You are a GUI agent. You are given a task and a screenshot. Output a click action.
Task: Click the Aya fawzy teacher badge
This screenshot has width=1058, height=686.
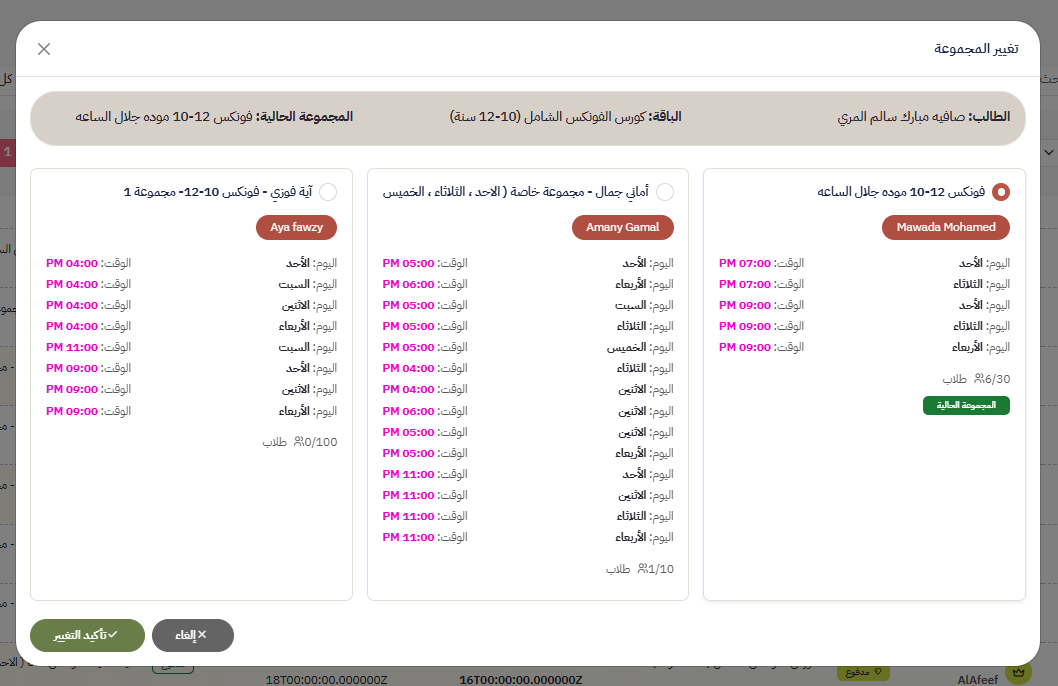[296, 227]
